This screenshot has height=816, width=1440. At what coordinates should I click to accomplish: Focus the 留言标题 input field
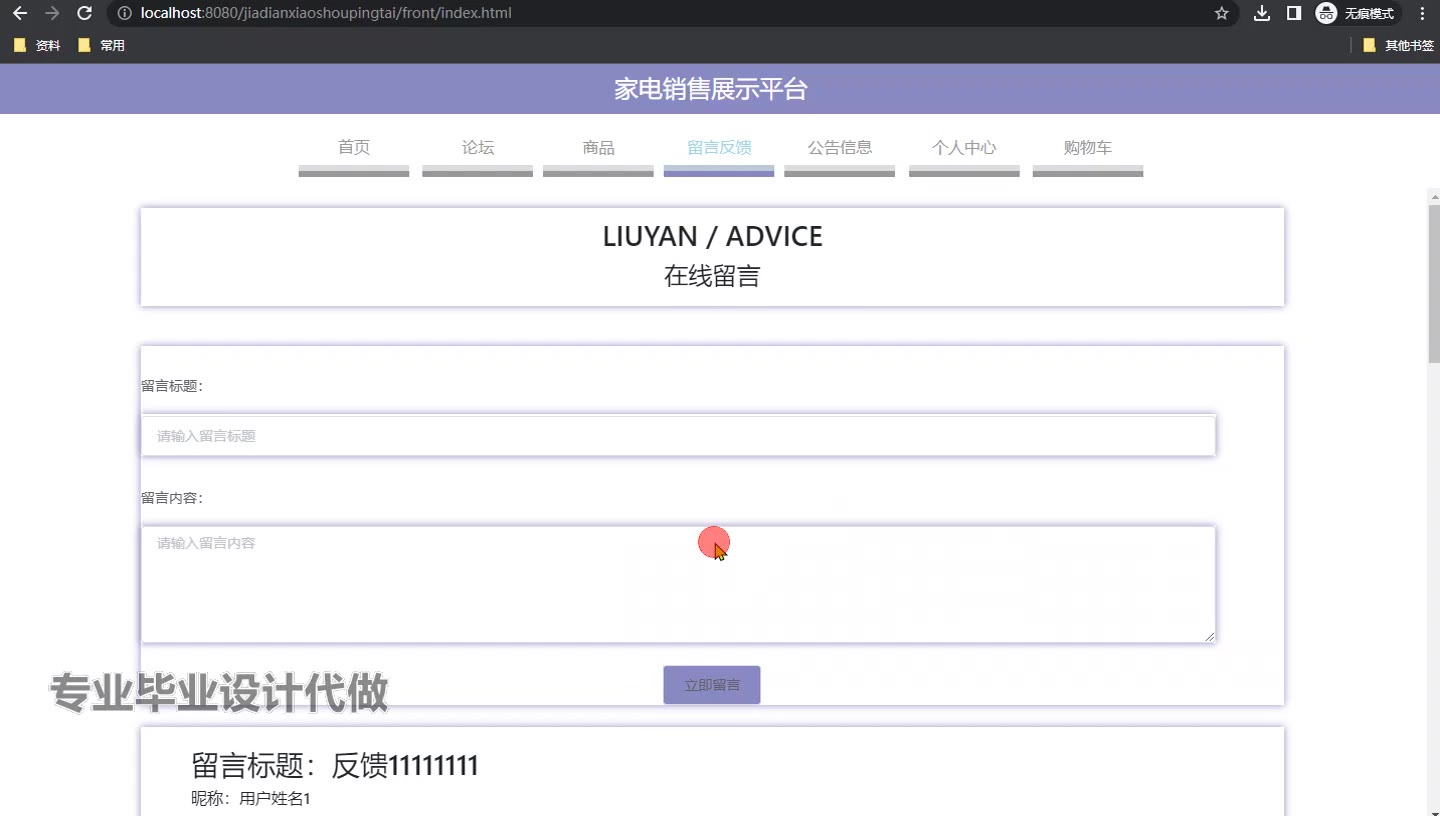678,436
